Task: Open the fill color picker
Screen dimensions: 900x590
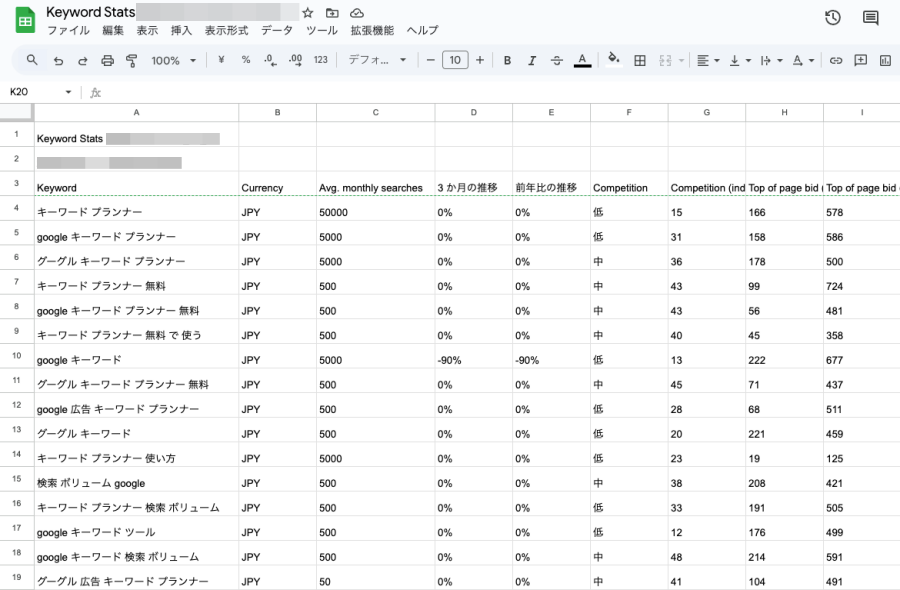Action: pyautogui.click(x=614, y=60)
